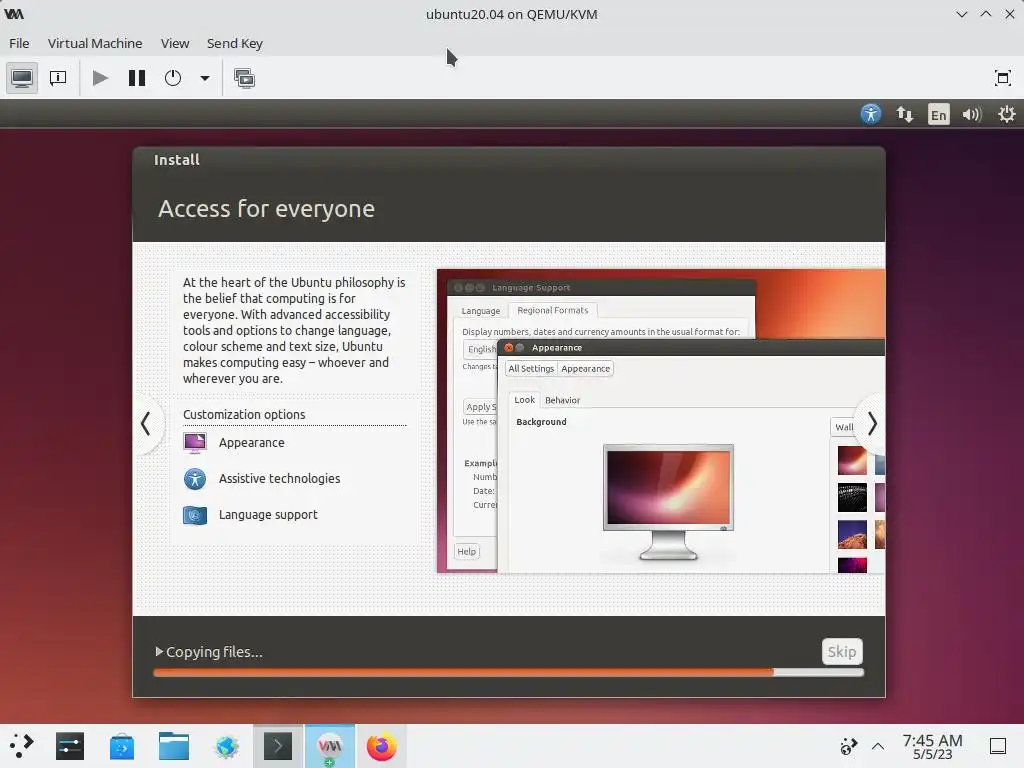Select the Look tab in Appearance
This screenshot has width=1024, height=768.
524,400
